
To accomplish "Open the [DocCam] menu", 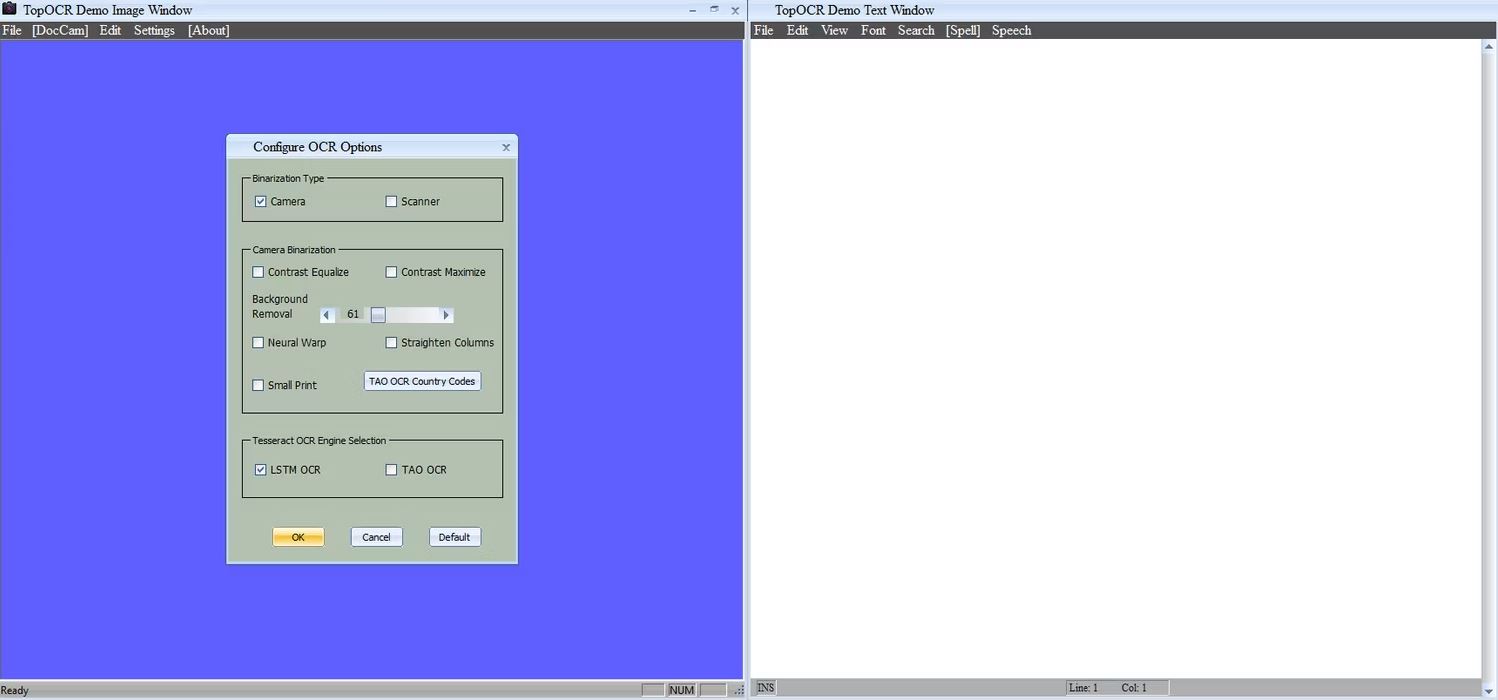I will pos(60,30).
